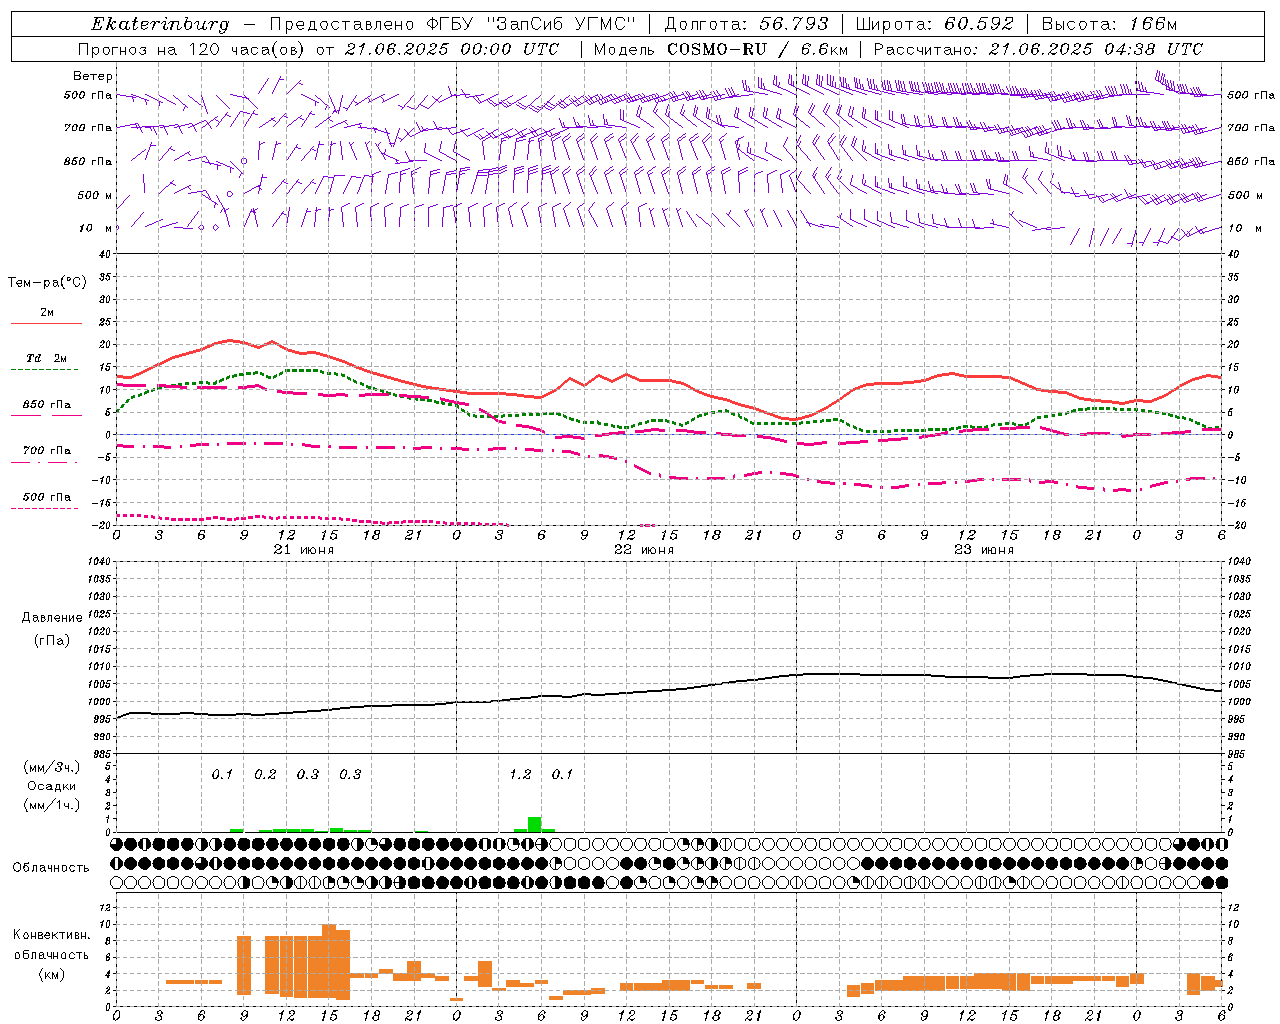
Task: Click the '(мм/3ч.)' precipitation unit label
Action: point(52,767)
